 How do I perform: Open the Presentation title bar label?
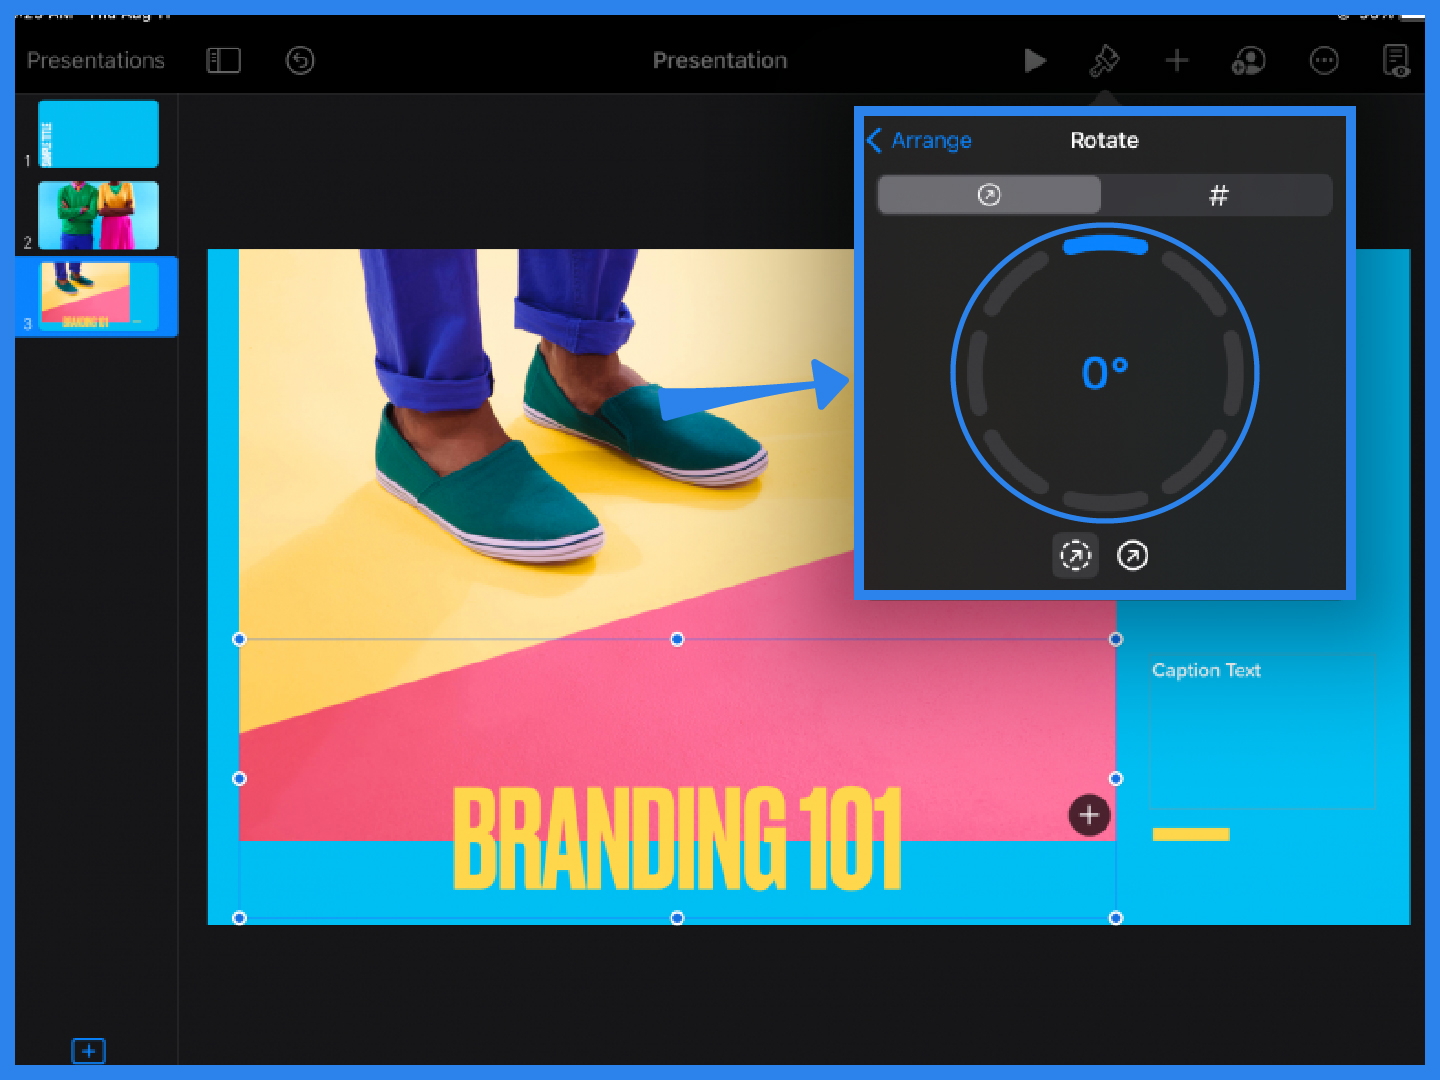point(719,61)
